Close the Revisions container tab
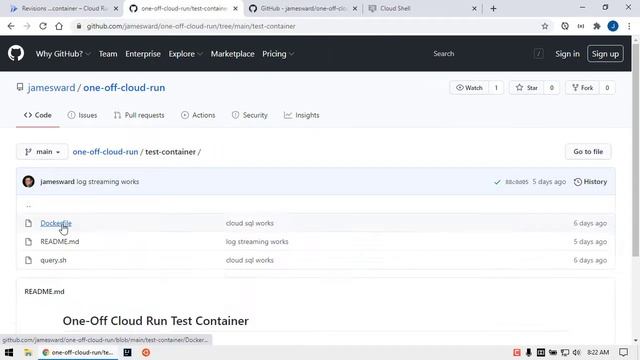Image resolution: width=640 pixels, height=360 pixels. (x=116, y=8)
